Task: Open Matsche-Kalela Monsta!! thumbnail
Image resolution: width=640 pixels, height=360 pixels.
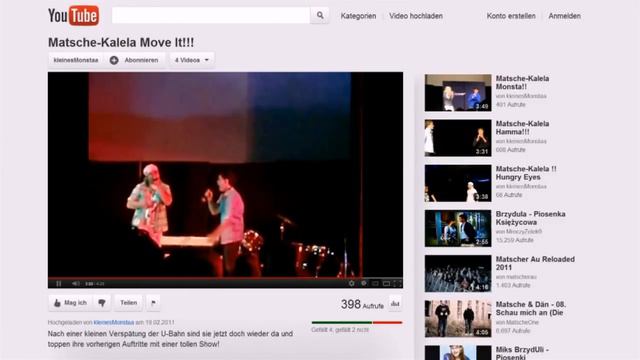Action: click(x=458, y=93)
